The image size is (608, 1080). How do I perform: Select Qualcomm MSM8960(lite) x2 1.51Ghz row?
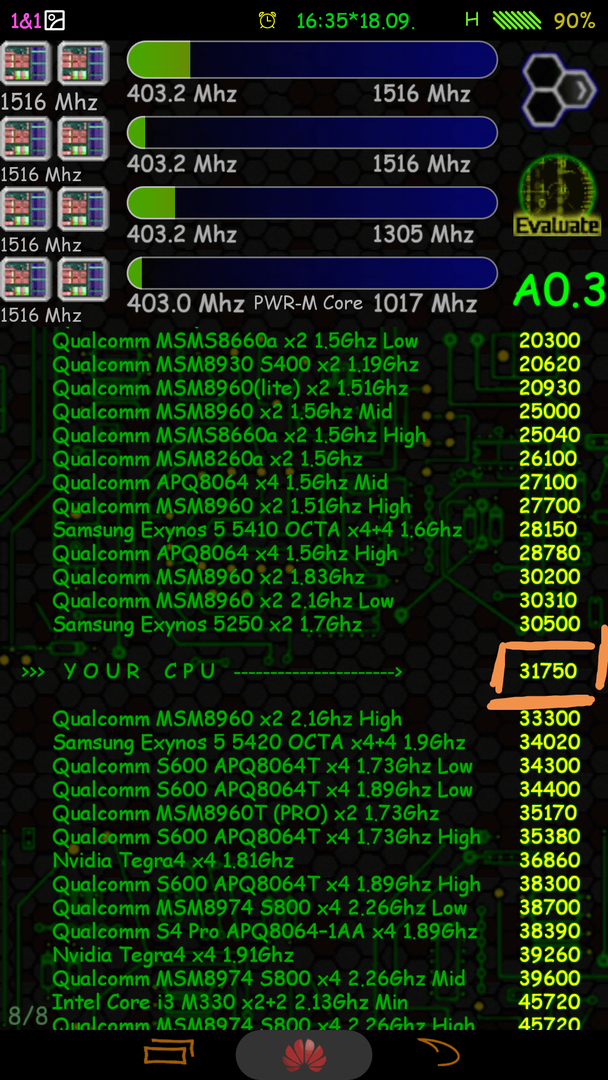[x=317, y=388]
